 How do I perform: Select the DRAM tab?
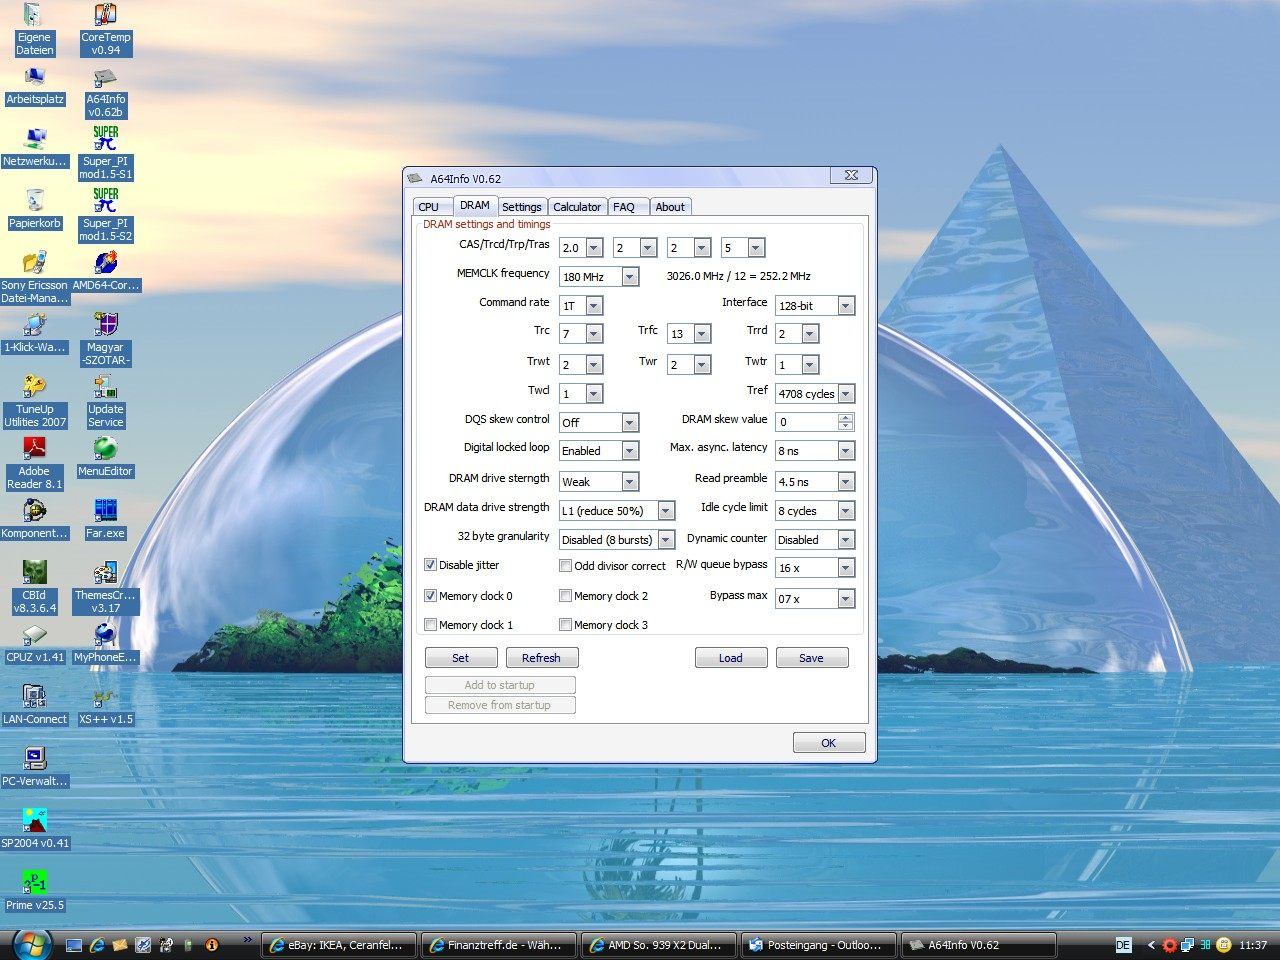point(475,205)
